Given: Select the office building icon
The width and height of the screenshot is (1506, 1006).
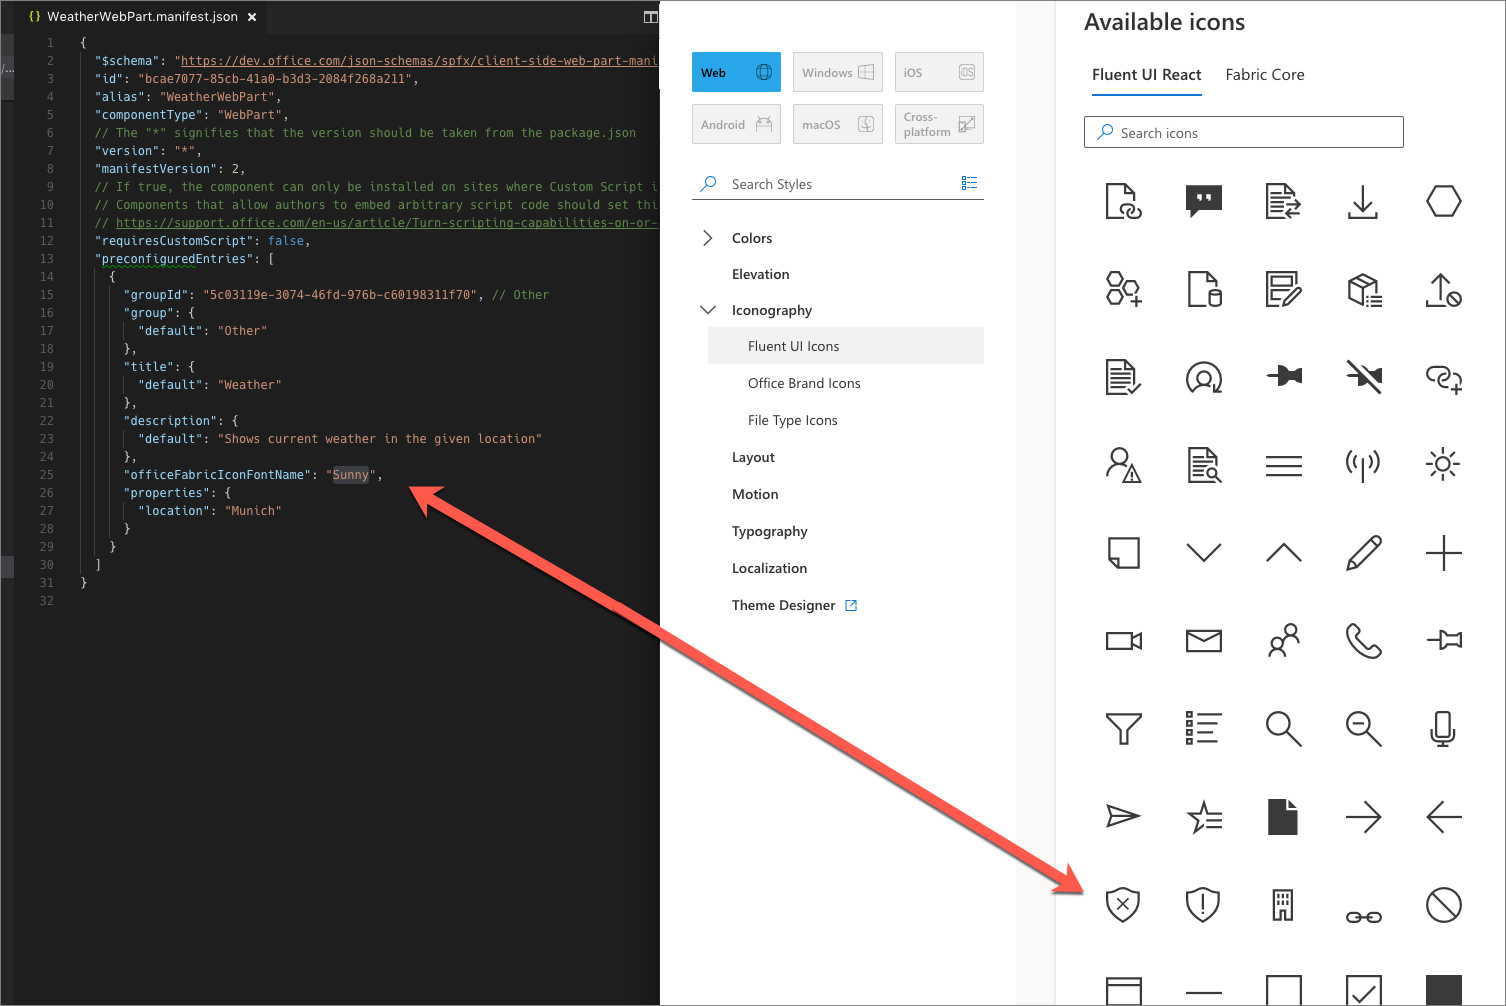Looking at the screenshot, I should coord(1283,904).
